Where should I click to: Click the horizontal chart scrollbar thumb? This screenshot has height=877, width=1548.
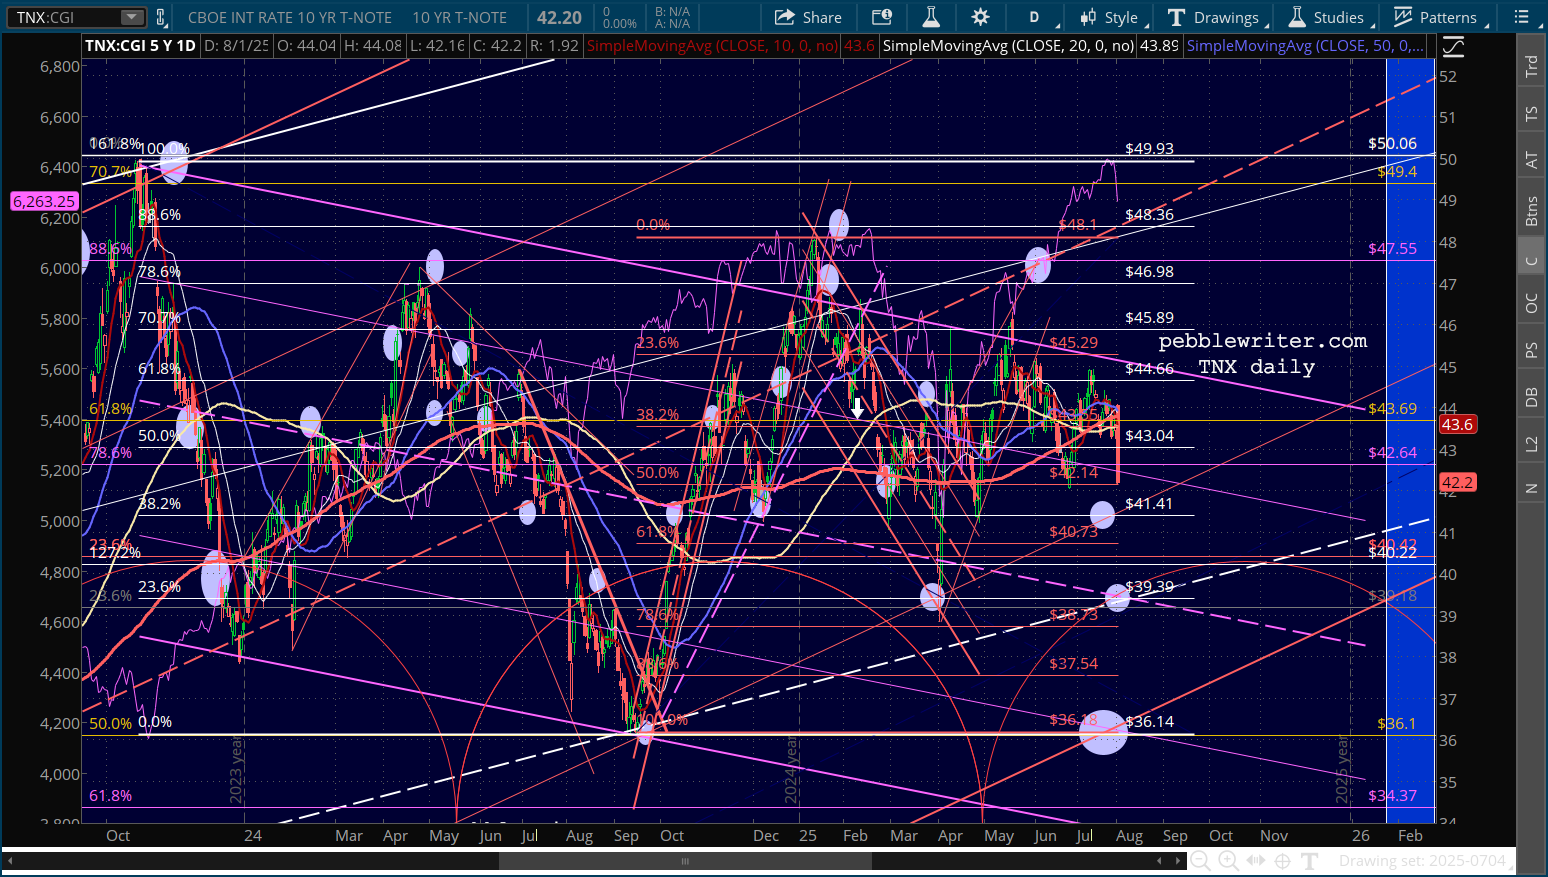[x=685, y=861]
